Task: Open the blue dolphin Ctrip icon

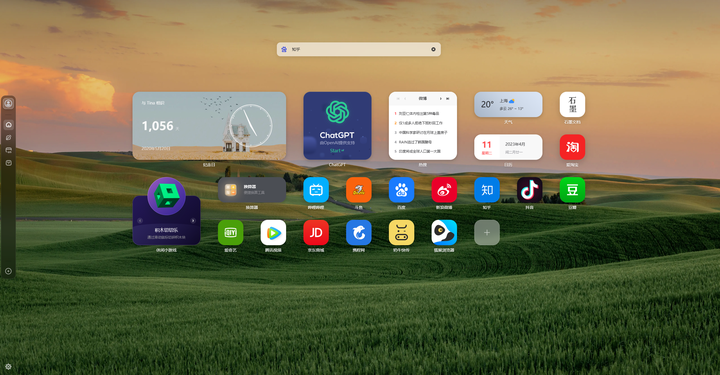Action: 359,232
